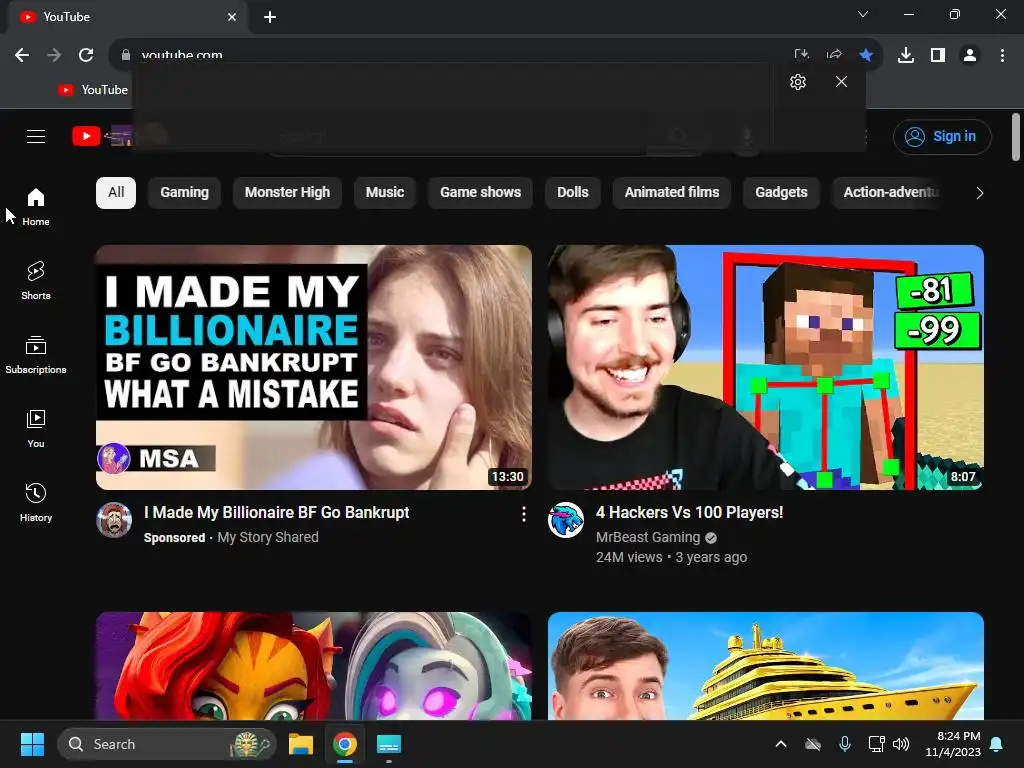Image resolution: width=1024 pixels, height=768 pixels.
Task: Open Shorts from the sidebar
Action: 36,281
